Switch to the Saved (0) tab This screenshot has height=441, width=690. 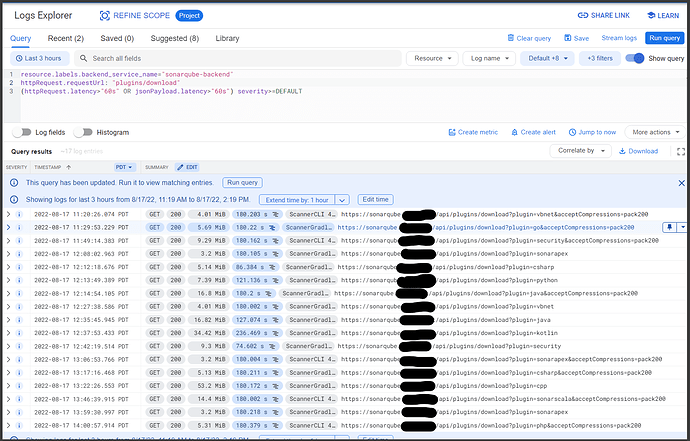(117, 38)
